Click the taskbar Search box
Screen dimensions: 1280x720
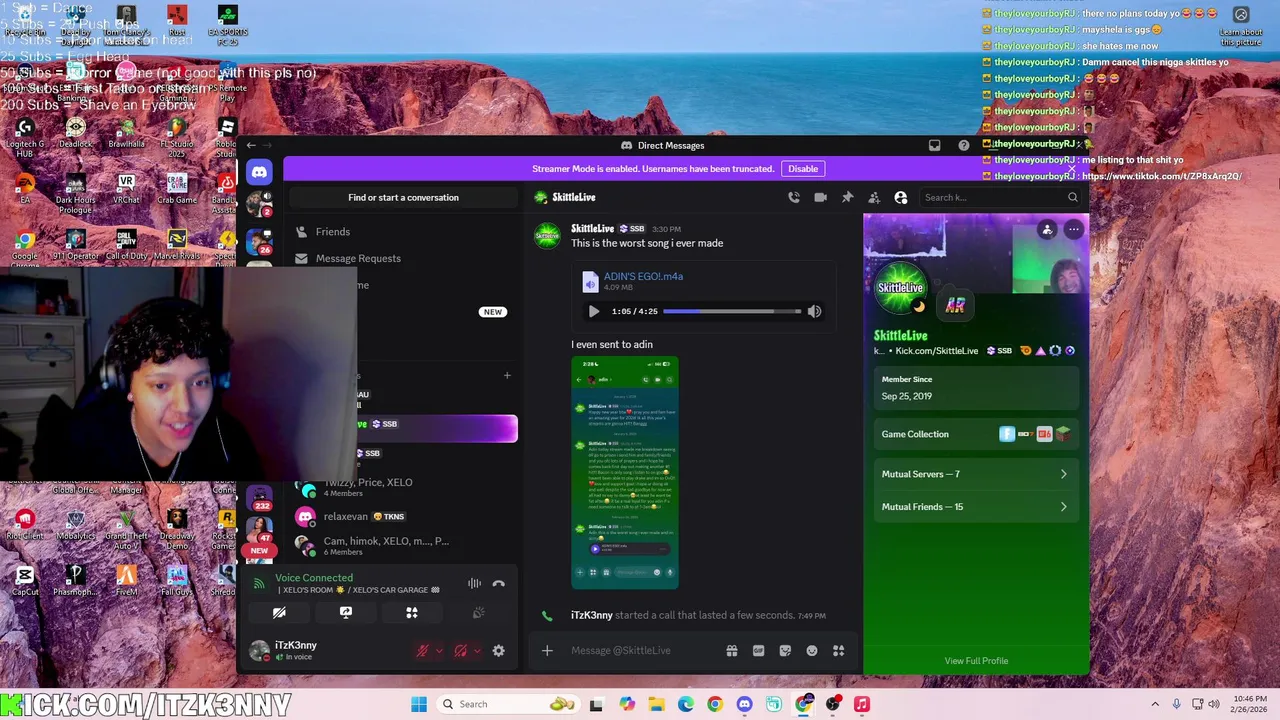point(510,704)
